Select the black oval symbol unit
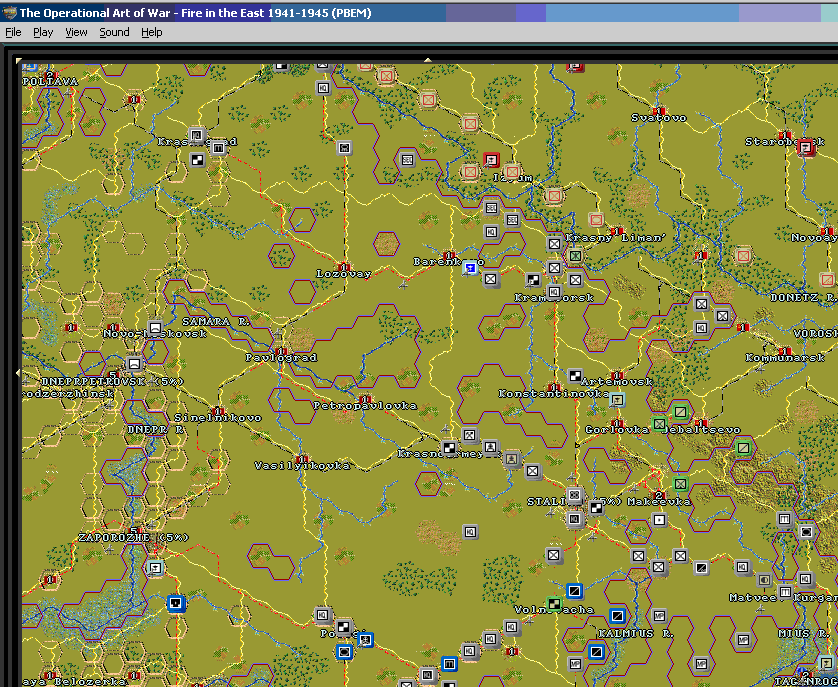Image resolution: width=838 pixels, height=687 pixels. pyautogui.click(x=806, y=531)
